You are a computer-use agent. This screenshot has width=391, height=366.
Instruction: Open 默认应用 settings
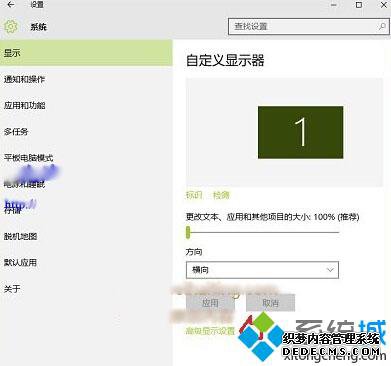click(x=20, y=262)
